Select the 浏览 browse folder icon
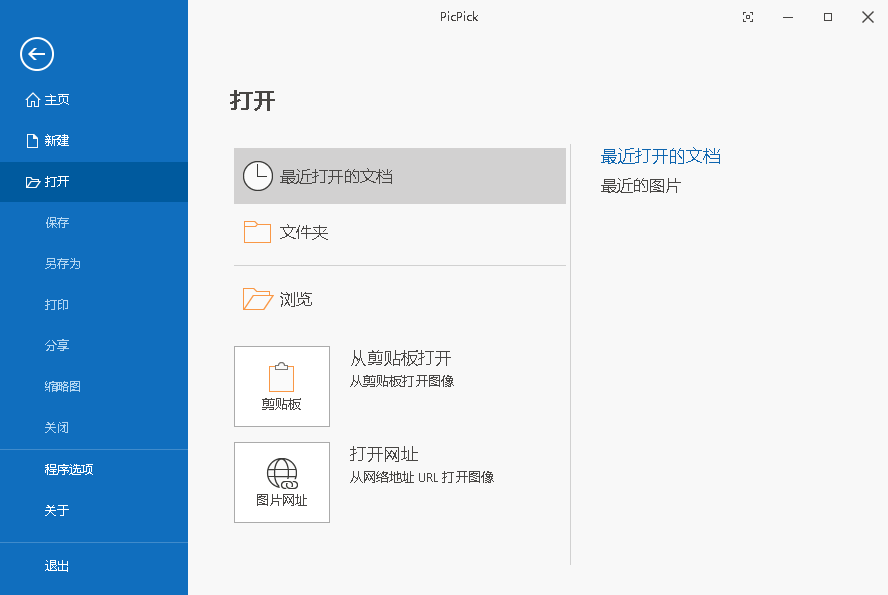 click(258, 298)
